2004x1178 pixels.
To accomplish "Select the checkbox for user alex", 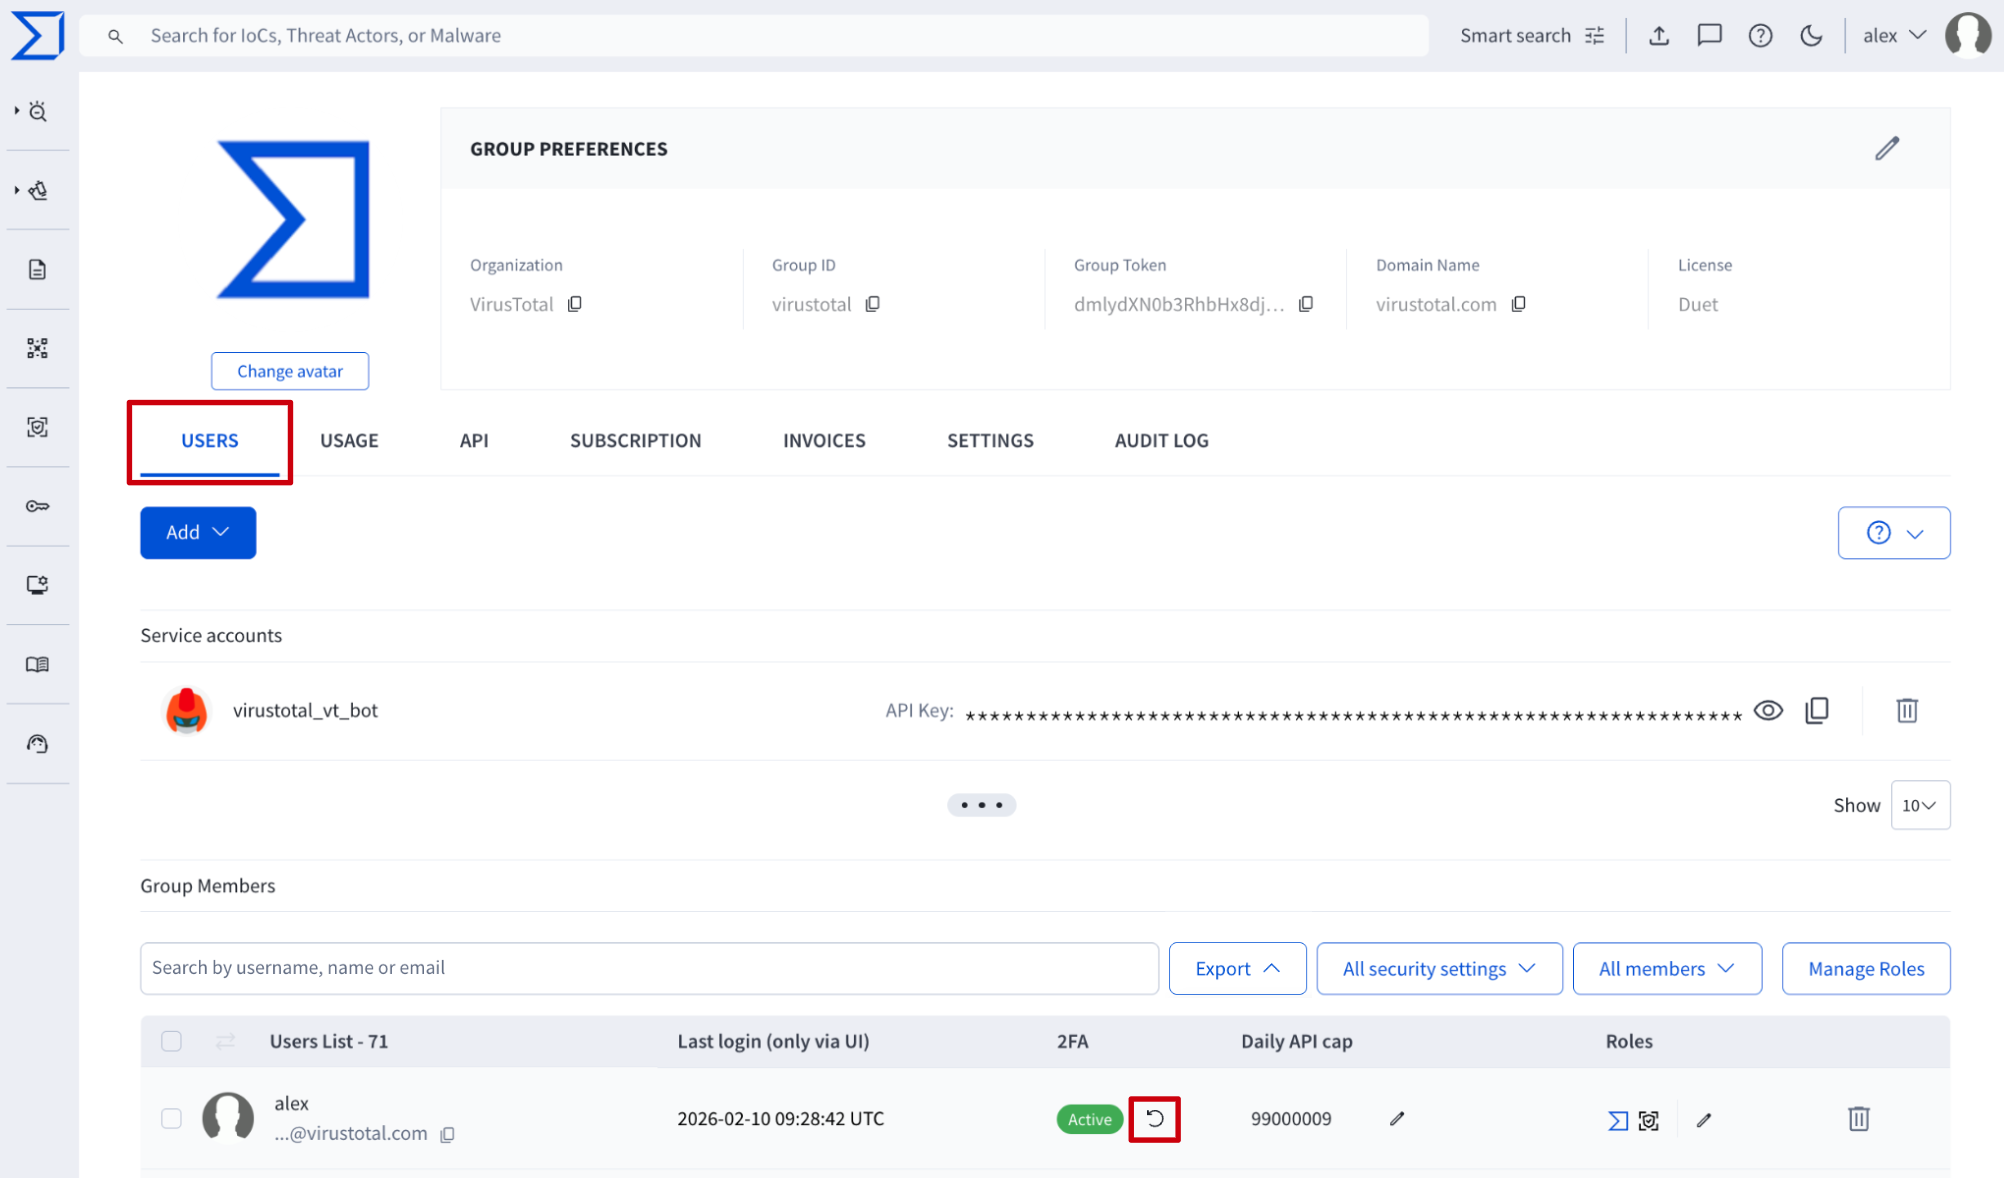I will pos(171,1118).
